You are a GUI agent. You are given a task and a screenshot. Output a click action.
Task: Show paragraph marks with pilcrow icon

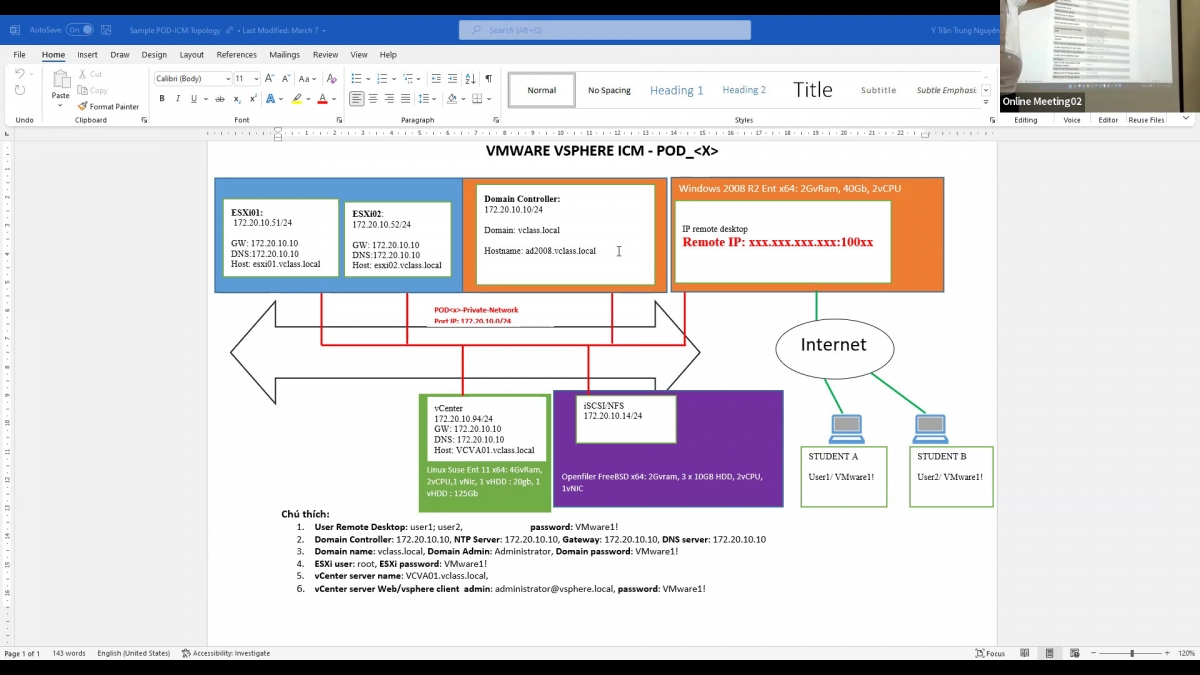click(x=488, y=78)
